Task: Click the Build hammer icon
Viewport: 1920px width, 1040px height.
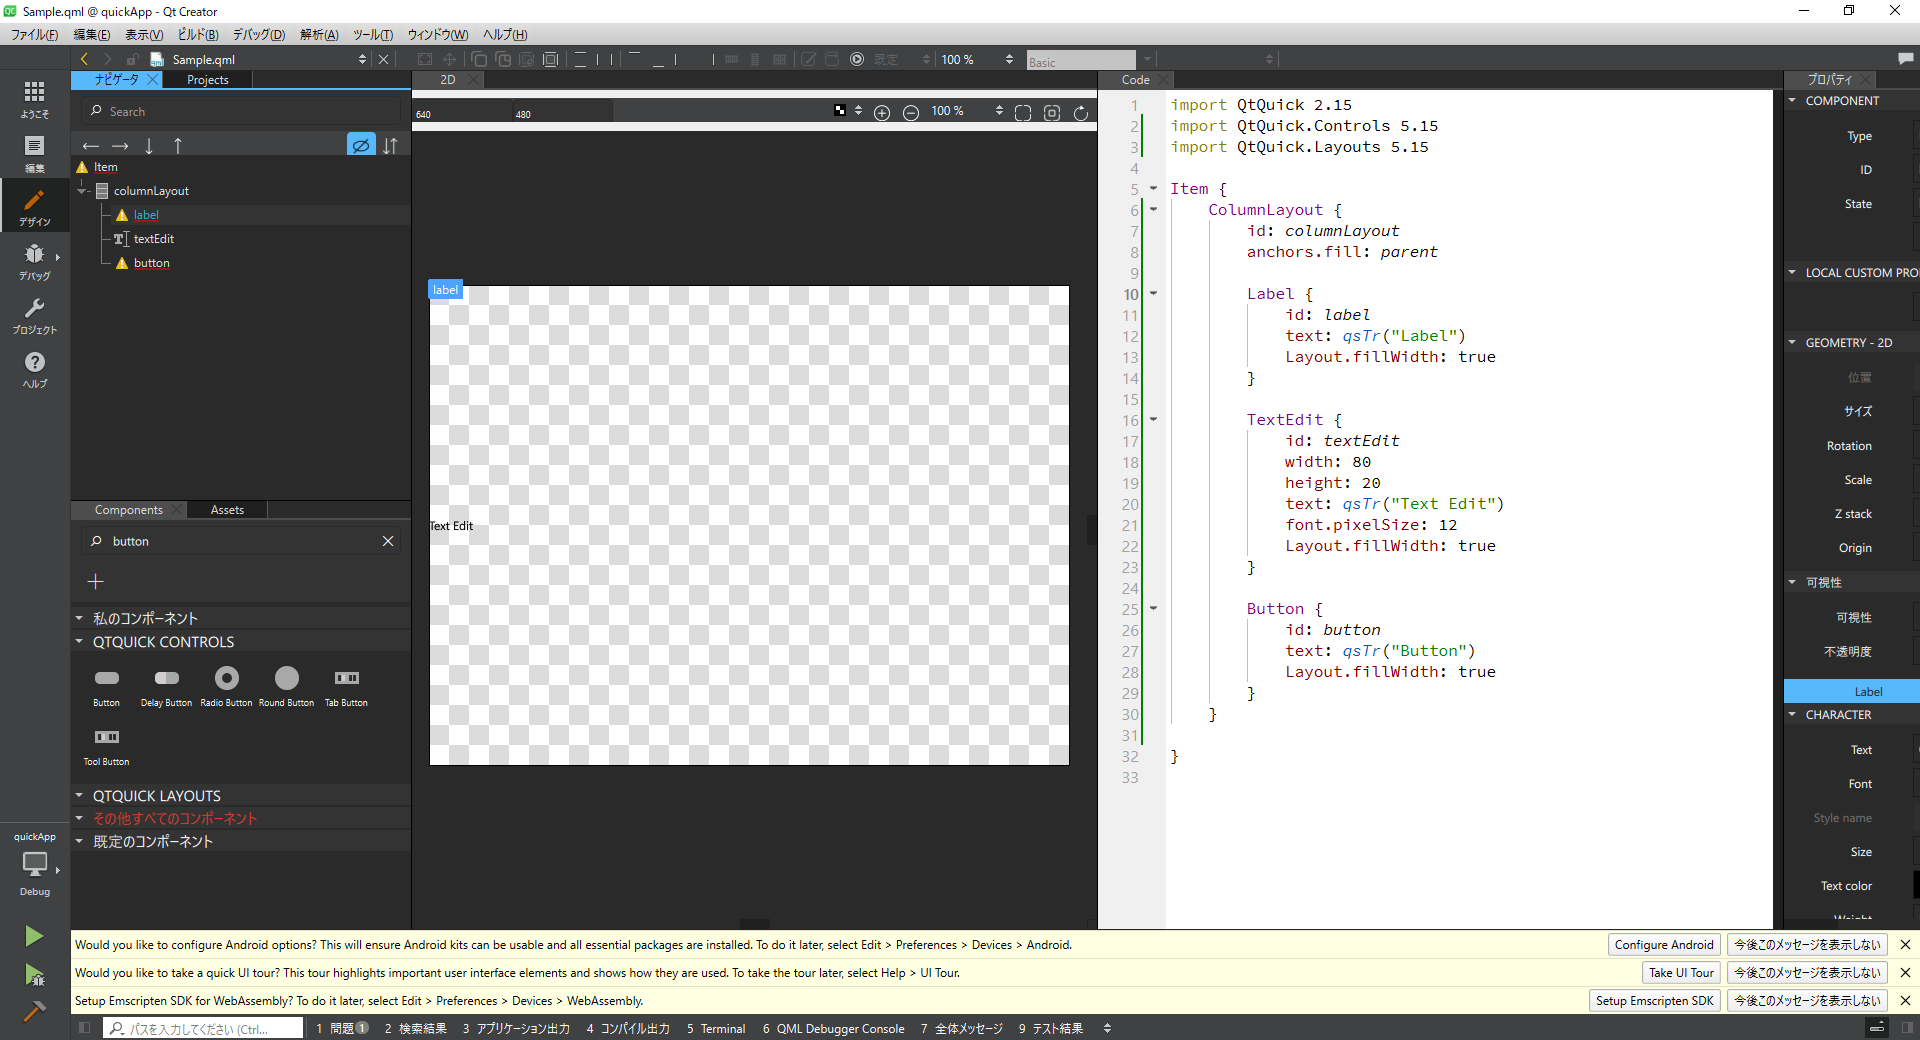Action: [x=34, y=1012]
